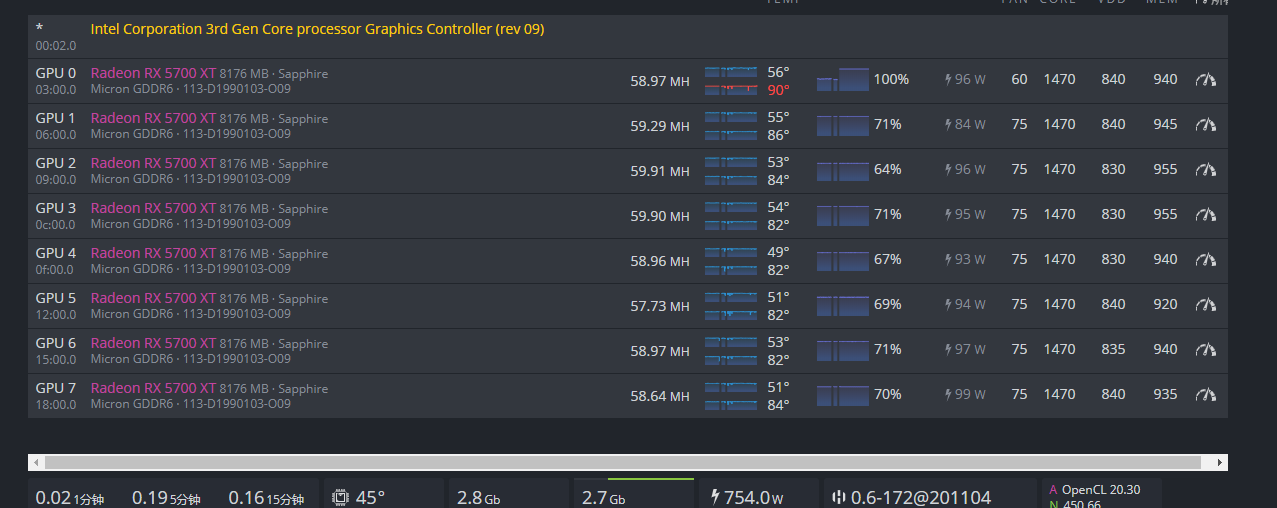
Task: Select Radeon RX 5700 XT name in GPU 0 row
Action: 153,73
